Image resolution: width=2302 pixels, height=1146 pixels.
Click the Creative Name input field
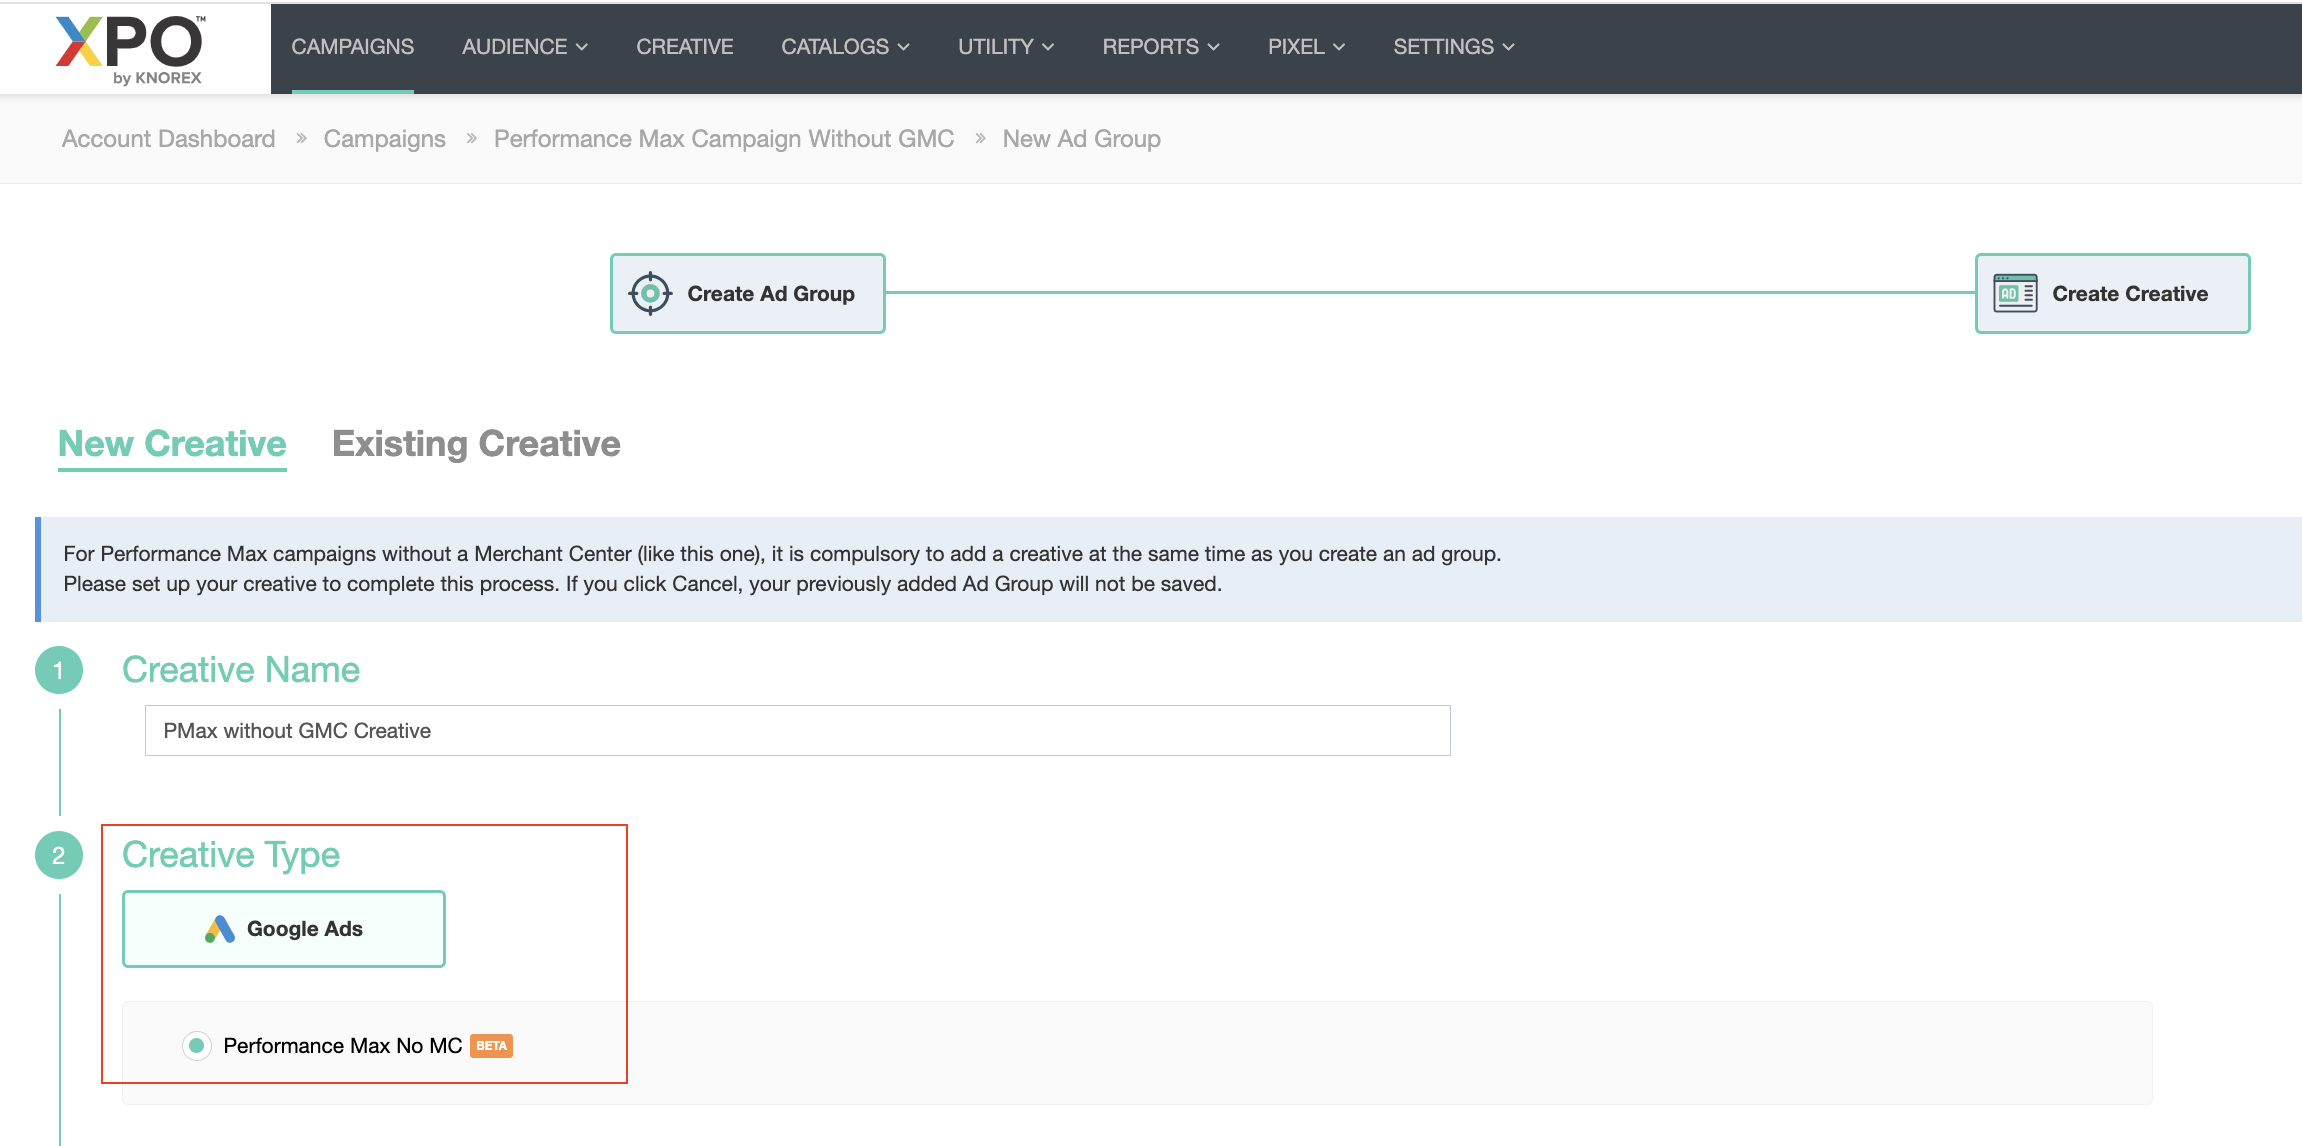(x=797, y=731)
